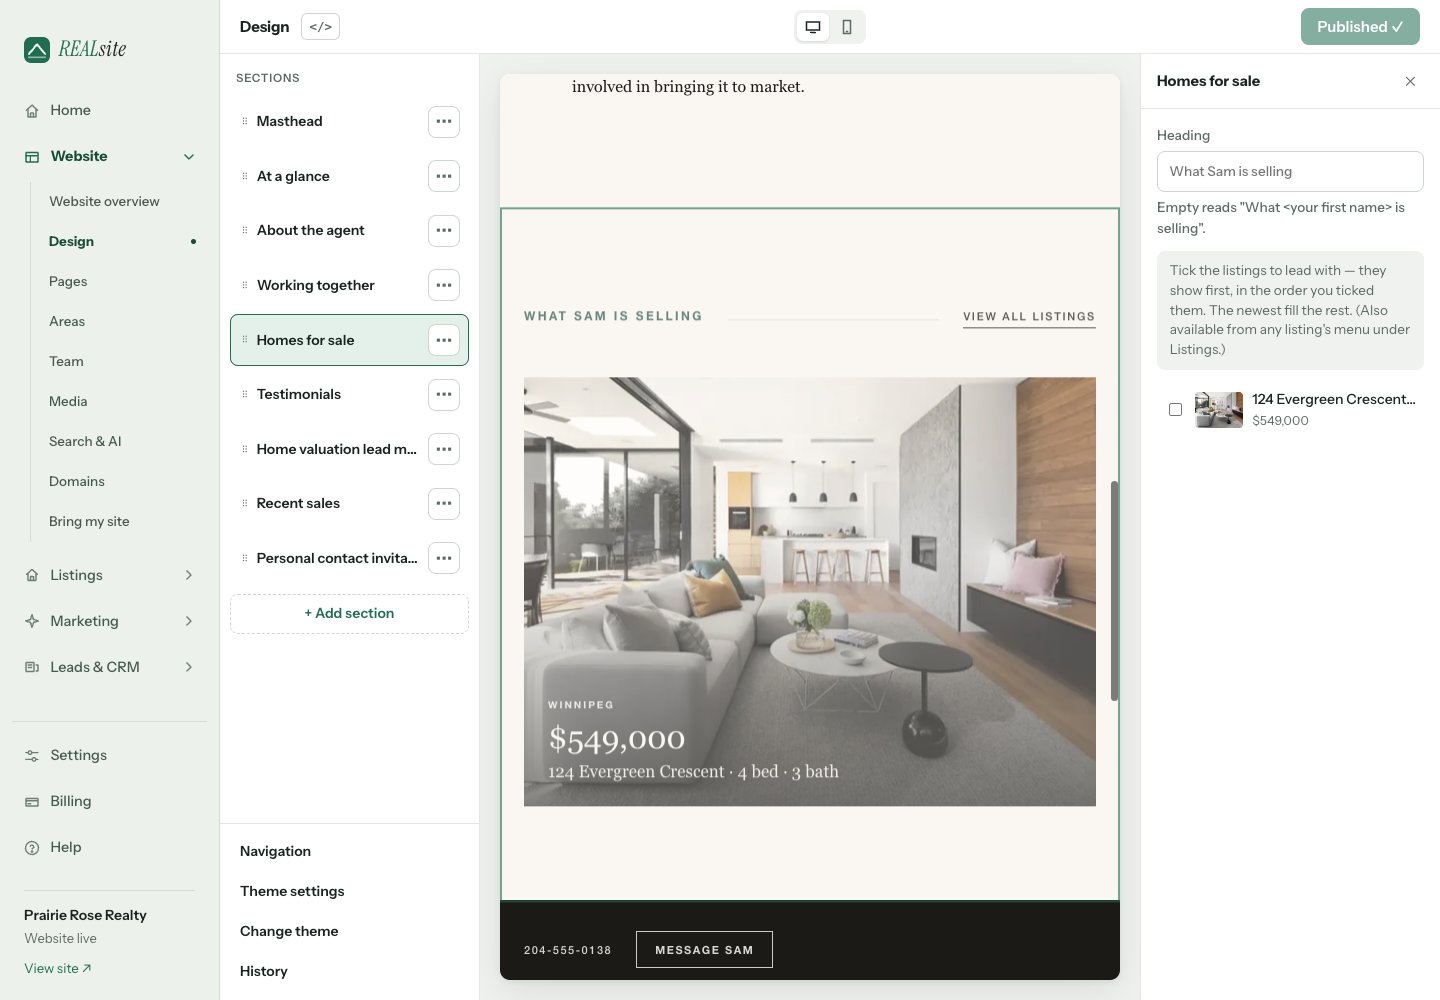1440x1000 pixels.
Task: Focus the Heading input field
Action: pyautogui.click(x=1290, y=172)
